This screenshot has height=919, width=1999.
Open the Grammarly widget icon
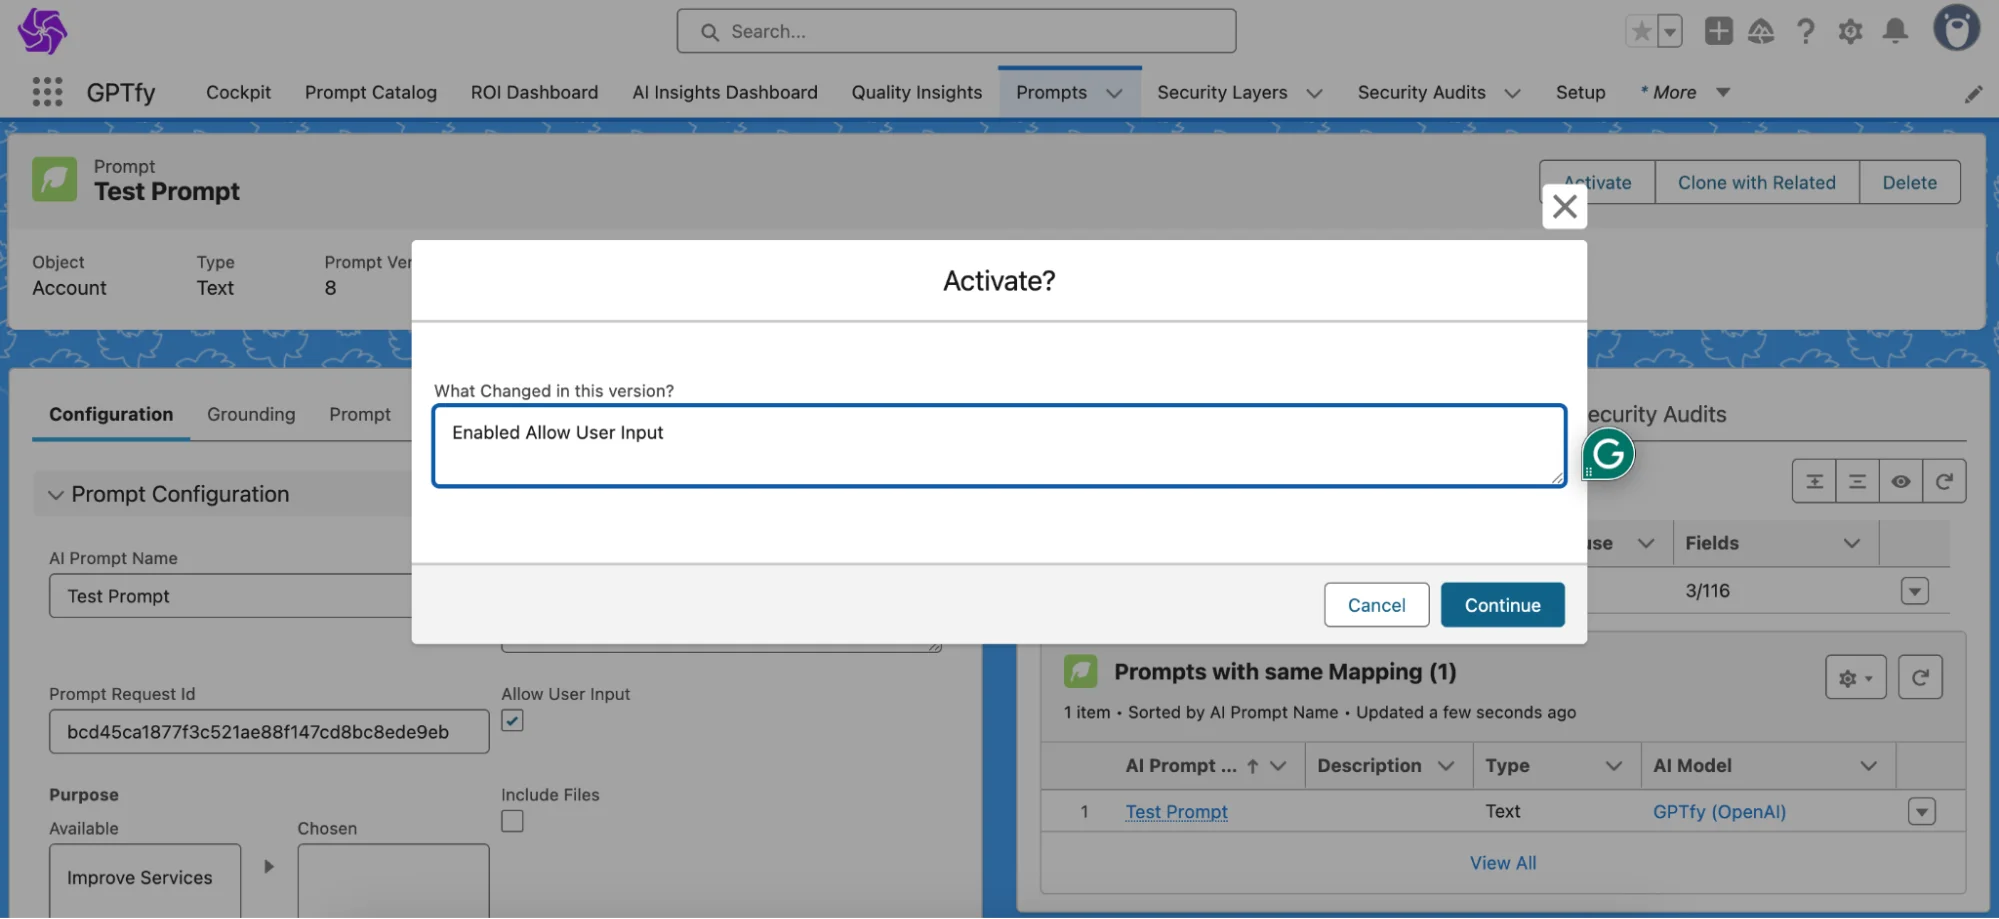coord(1608,454)
